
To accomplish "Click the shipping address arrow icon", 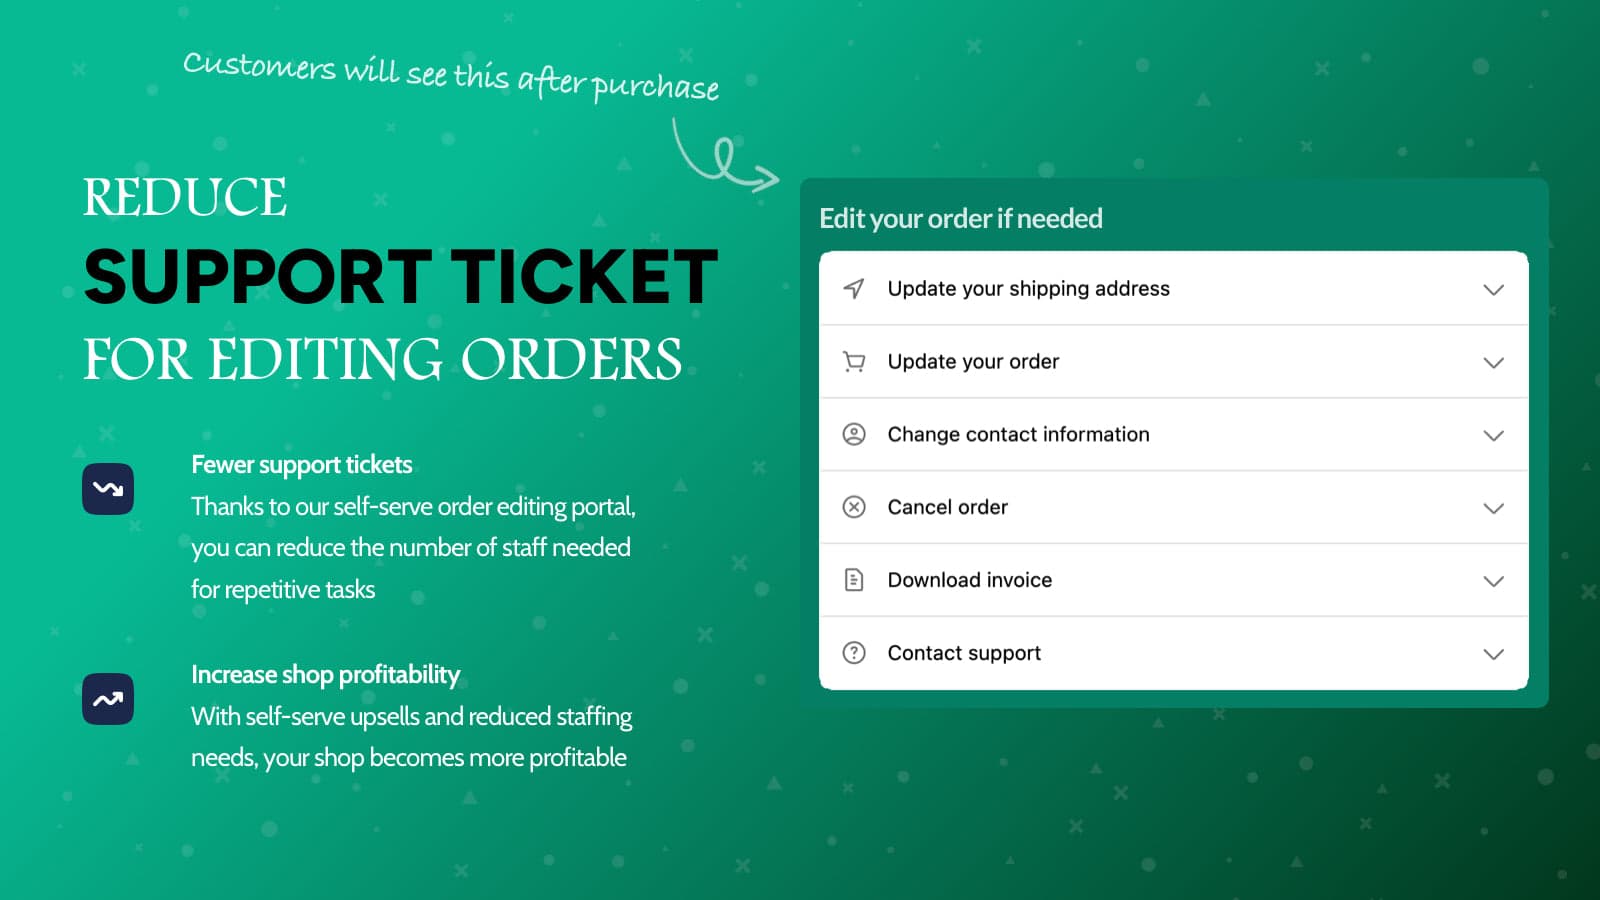I will [x=854, y=289].
